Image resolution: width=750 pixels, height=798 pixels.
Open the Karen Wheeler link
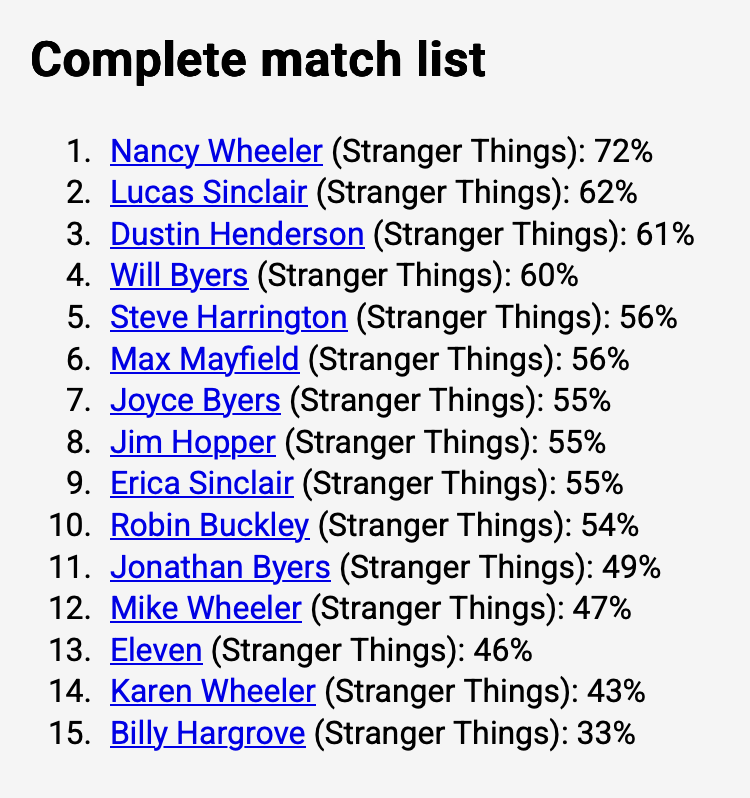point(213,691)
